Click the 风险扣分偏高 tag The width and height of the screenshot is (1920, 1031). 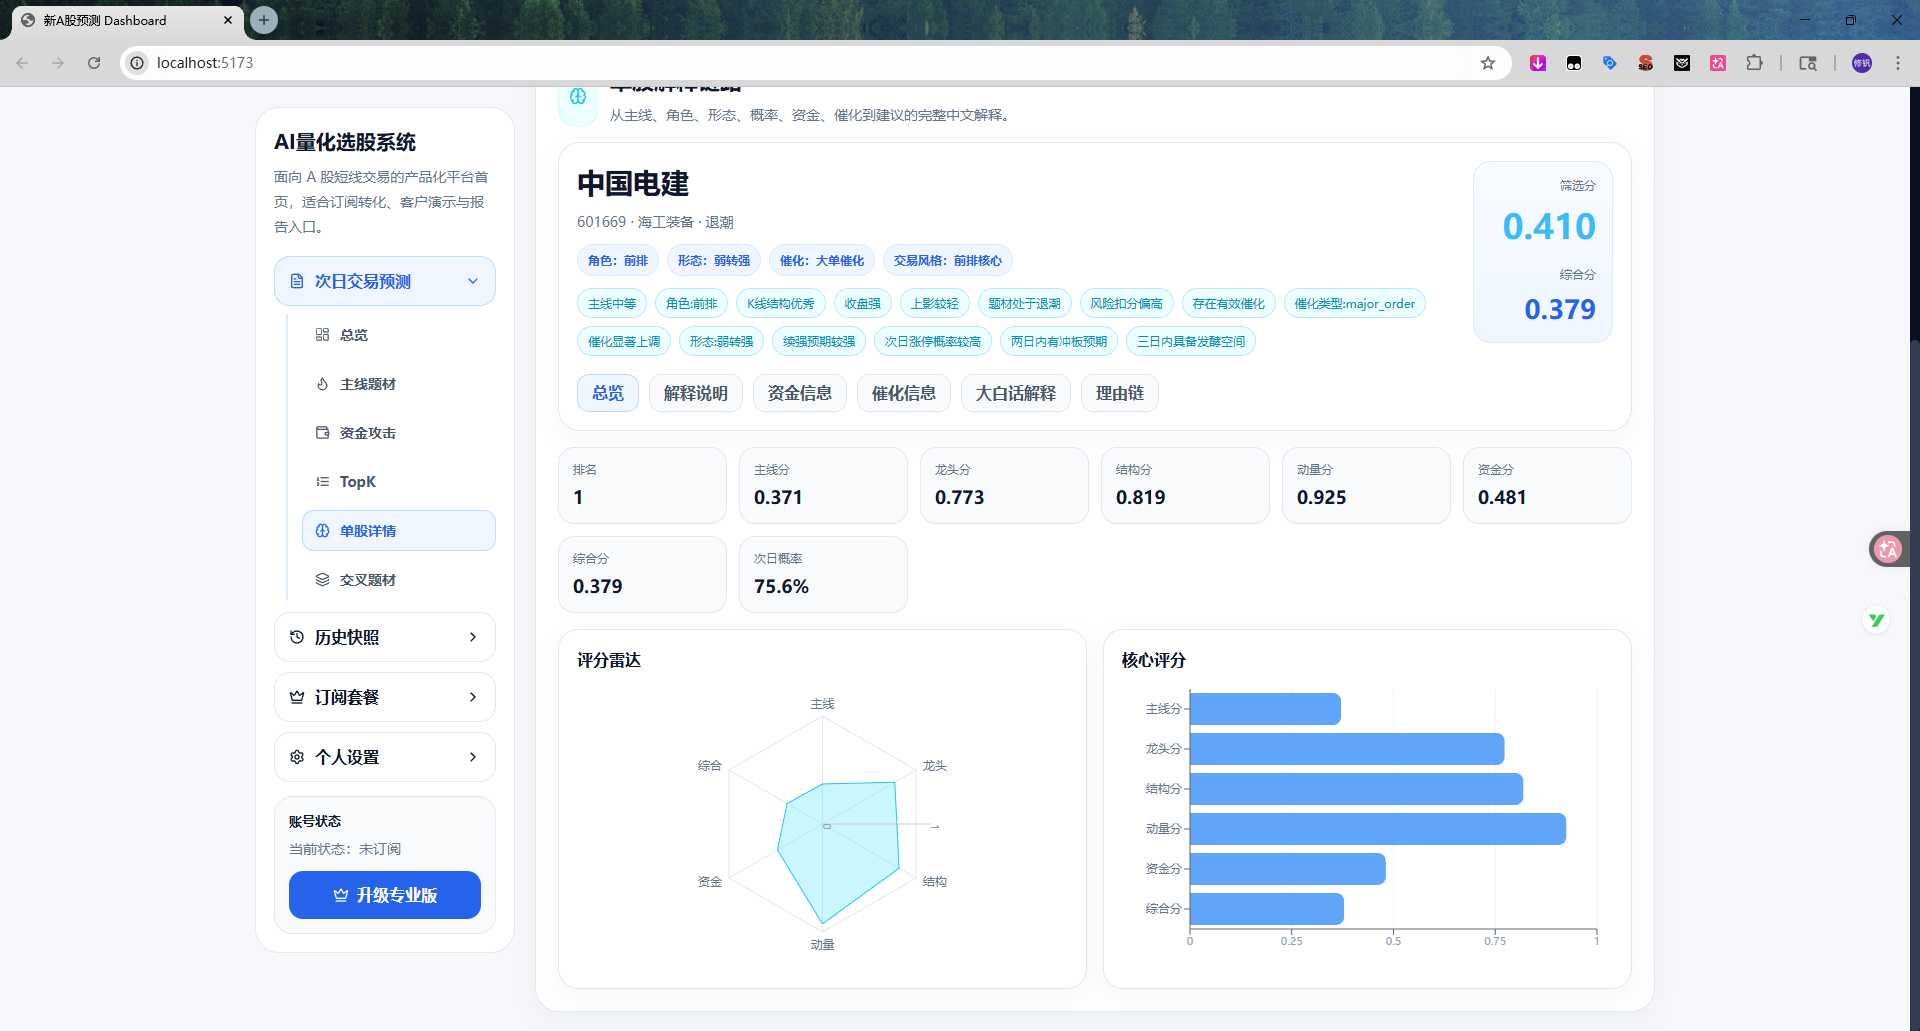click(1126, 304)
